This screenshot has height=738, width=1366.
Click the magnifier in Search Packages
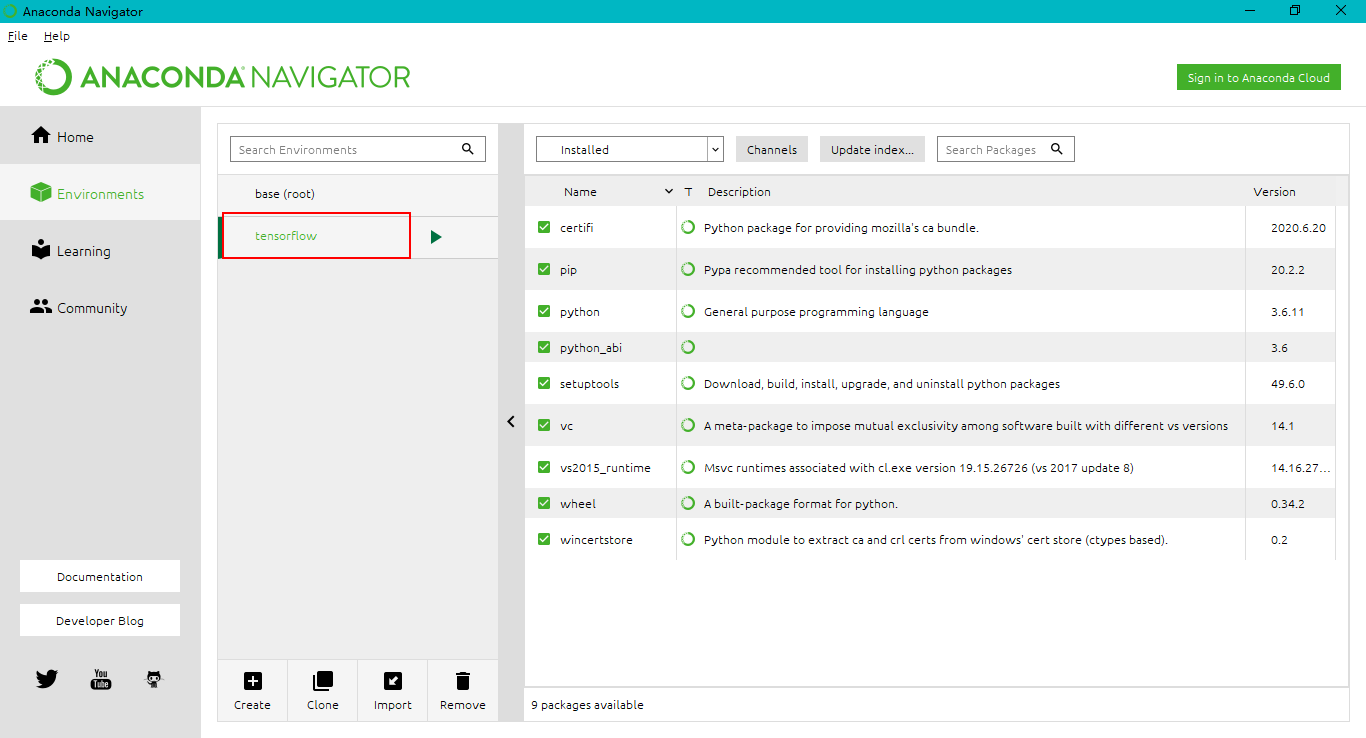[1057, 149]
